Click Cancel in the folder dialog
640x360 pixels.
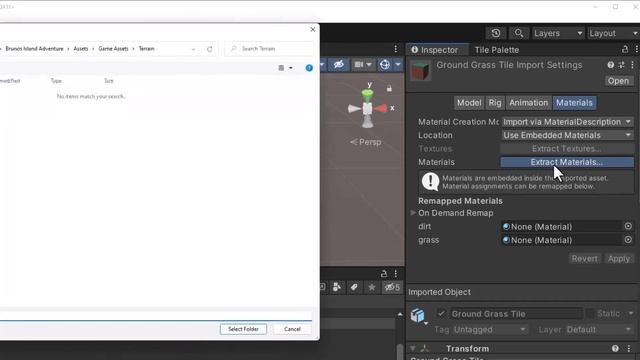pos(292,329)
